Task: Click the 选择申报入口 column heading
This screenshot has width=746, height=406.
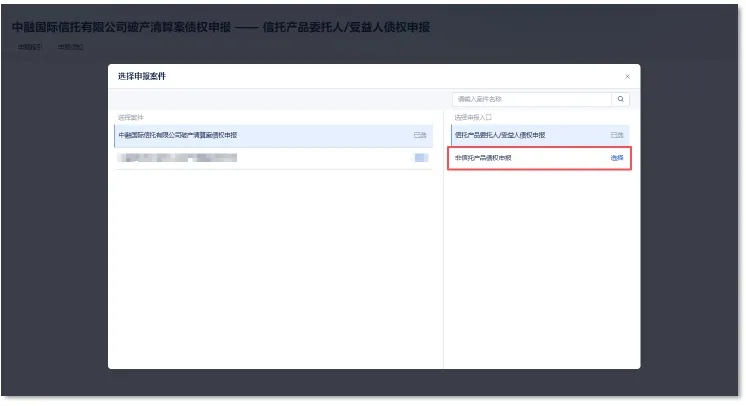Action: pos(473,118)
